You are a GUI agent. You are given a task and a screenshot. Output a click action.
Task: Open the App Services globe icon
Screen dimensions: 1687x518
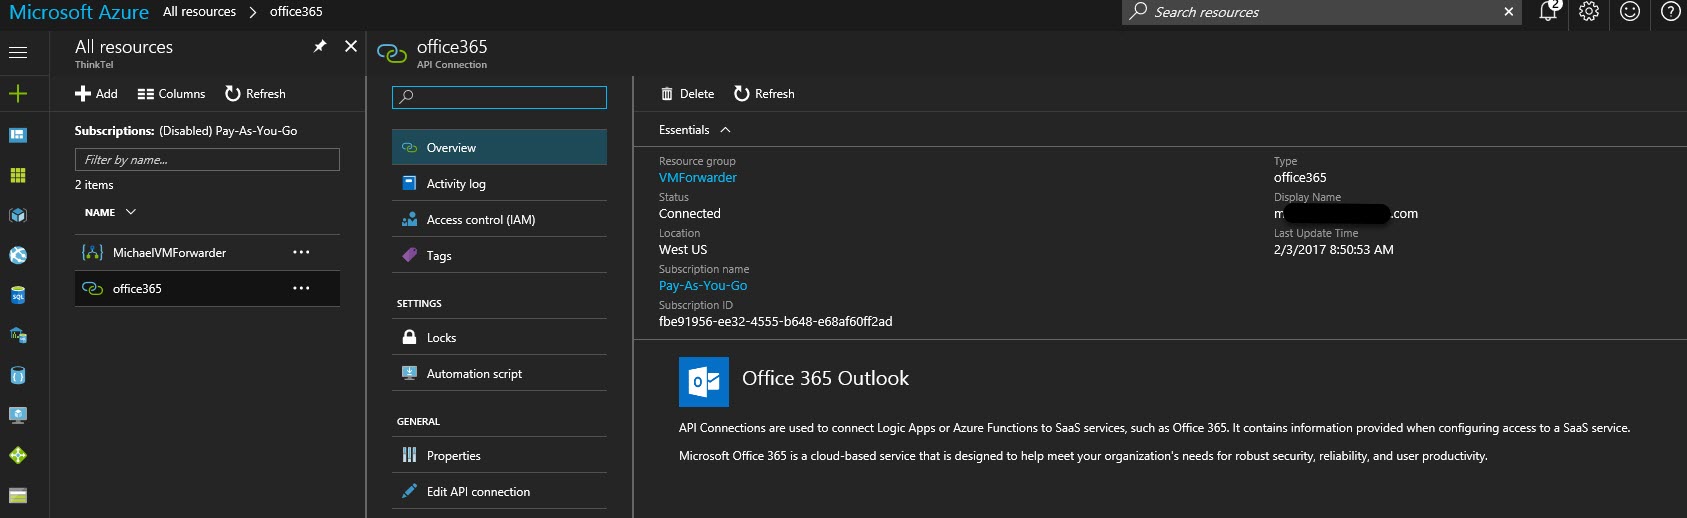18,255
